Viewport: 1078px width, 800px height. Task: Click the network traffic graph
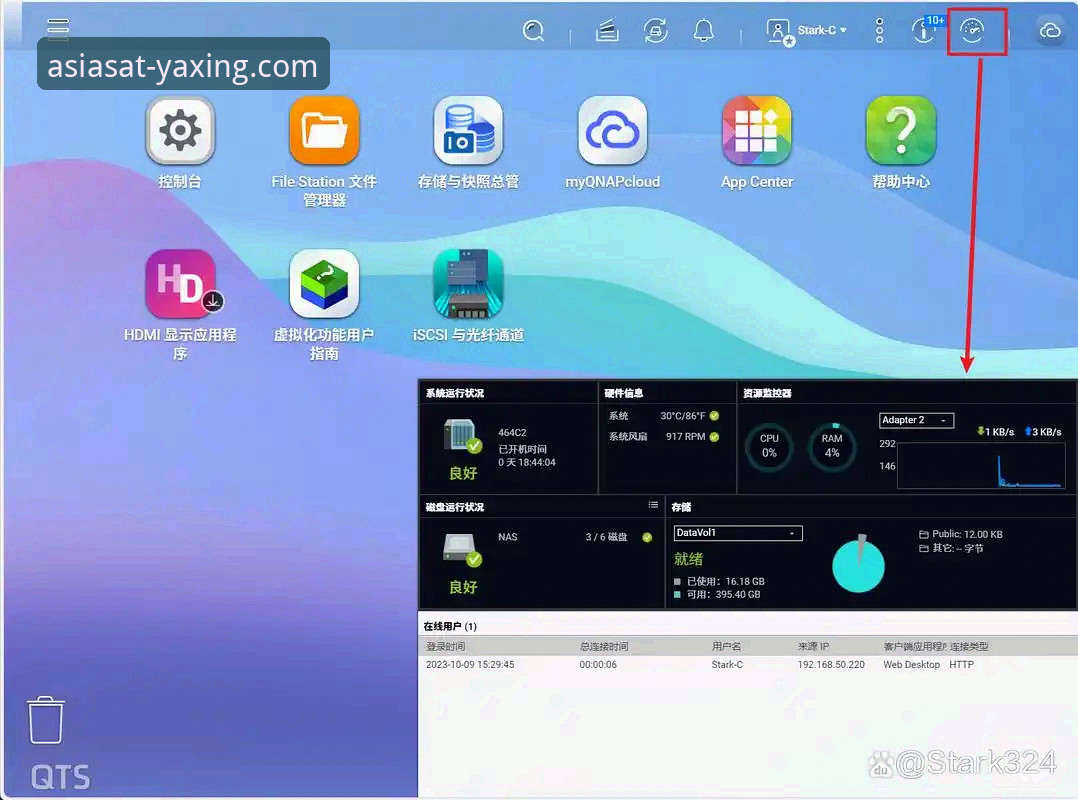(981, 466)
